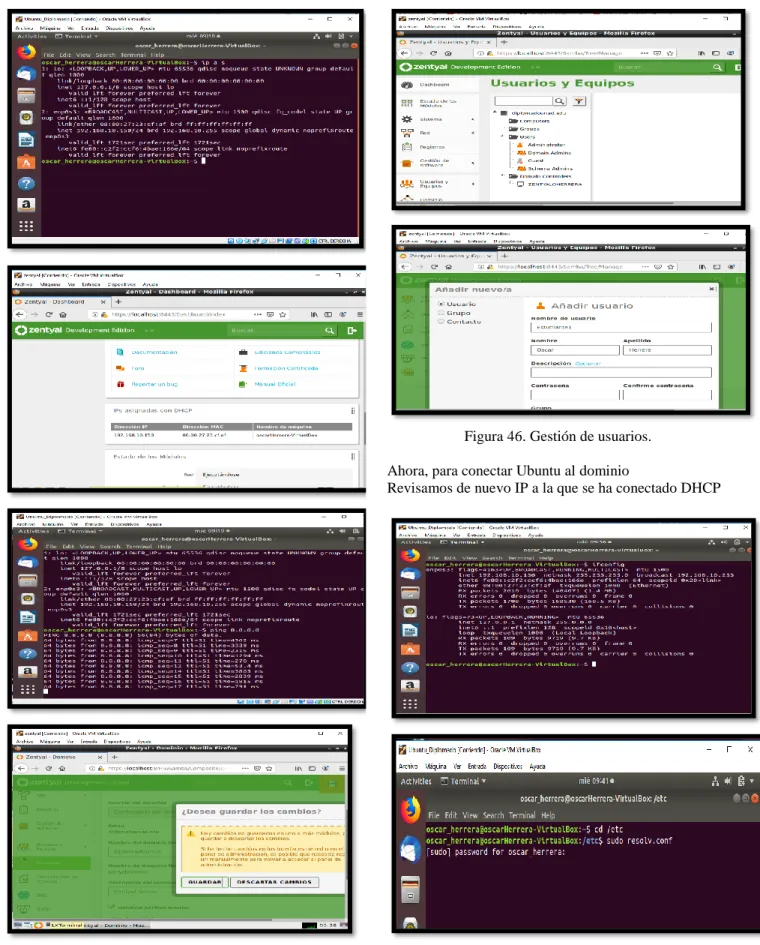
Task: Select the Grupo radio option
Action: tap(441, 313)
